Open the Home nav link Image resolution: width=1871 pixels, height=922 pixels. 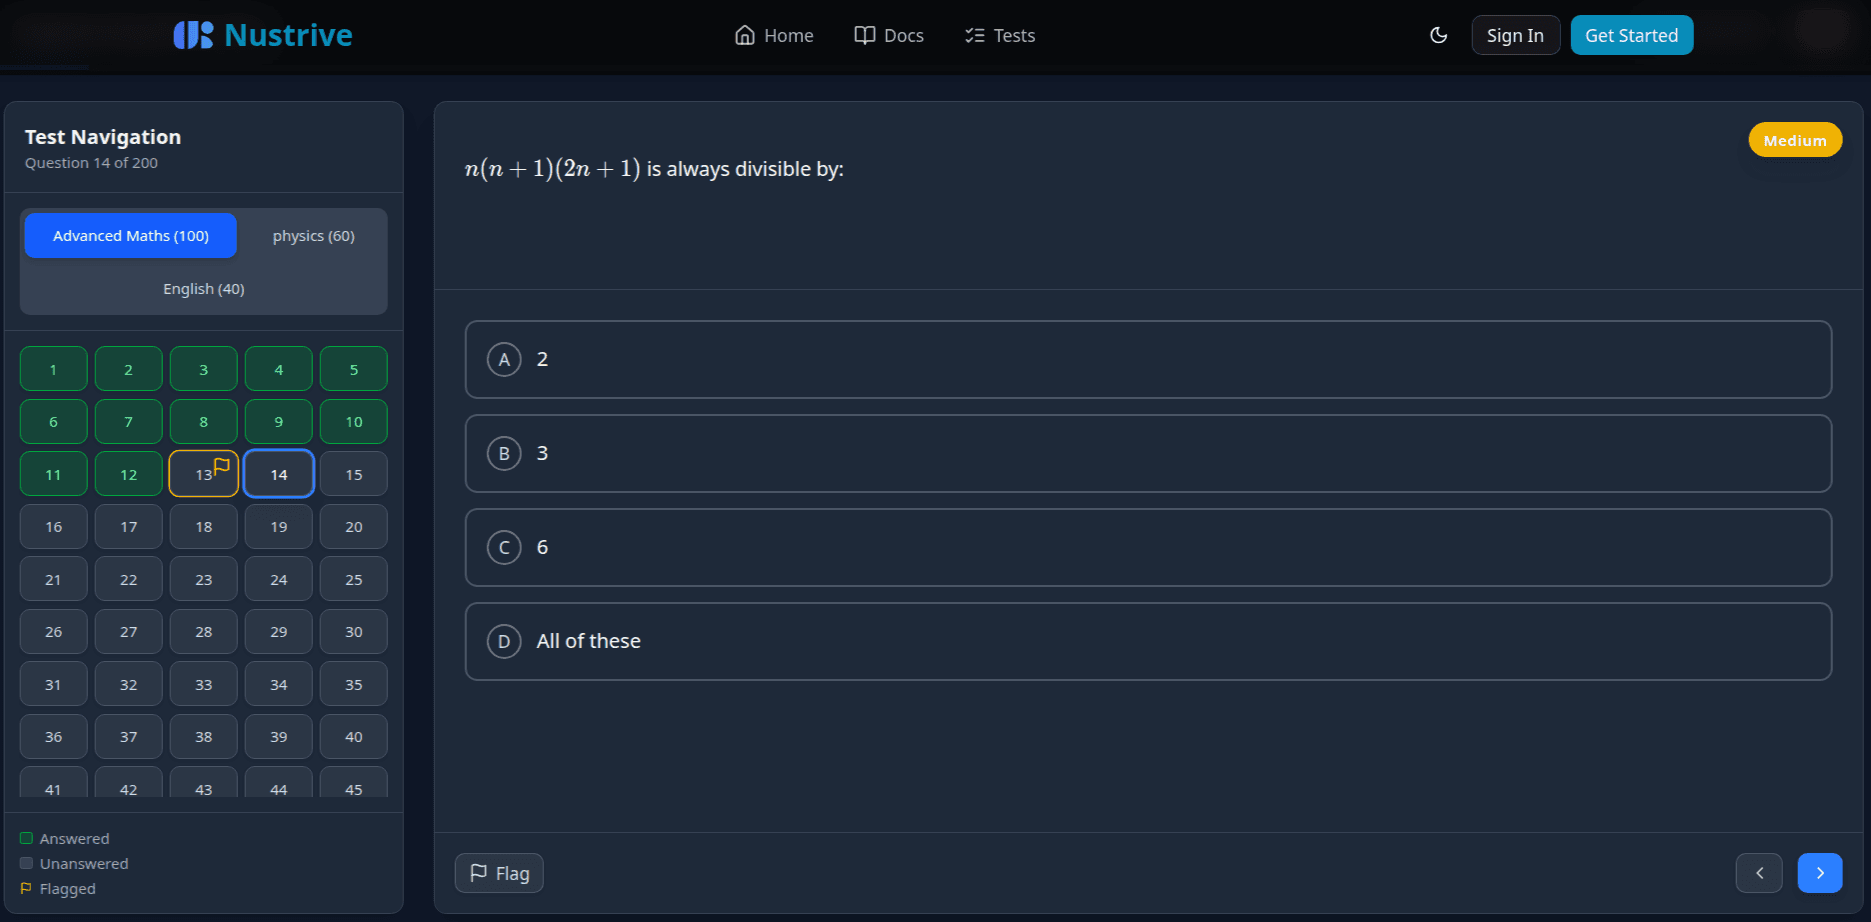(x=774, y=35)
